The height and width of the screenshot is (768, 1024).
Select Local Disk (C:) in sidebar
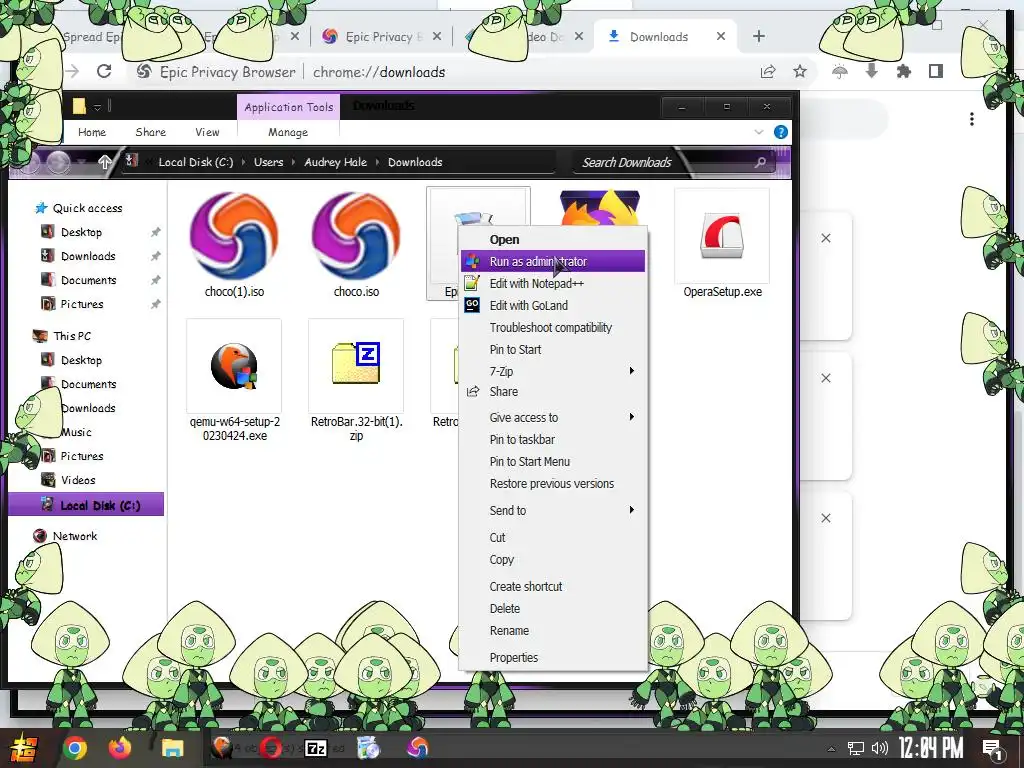coord(86,505)
